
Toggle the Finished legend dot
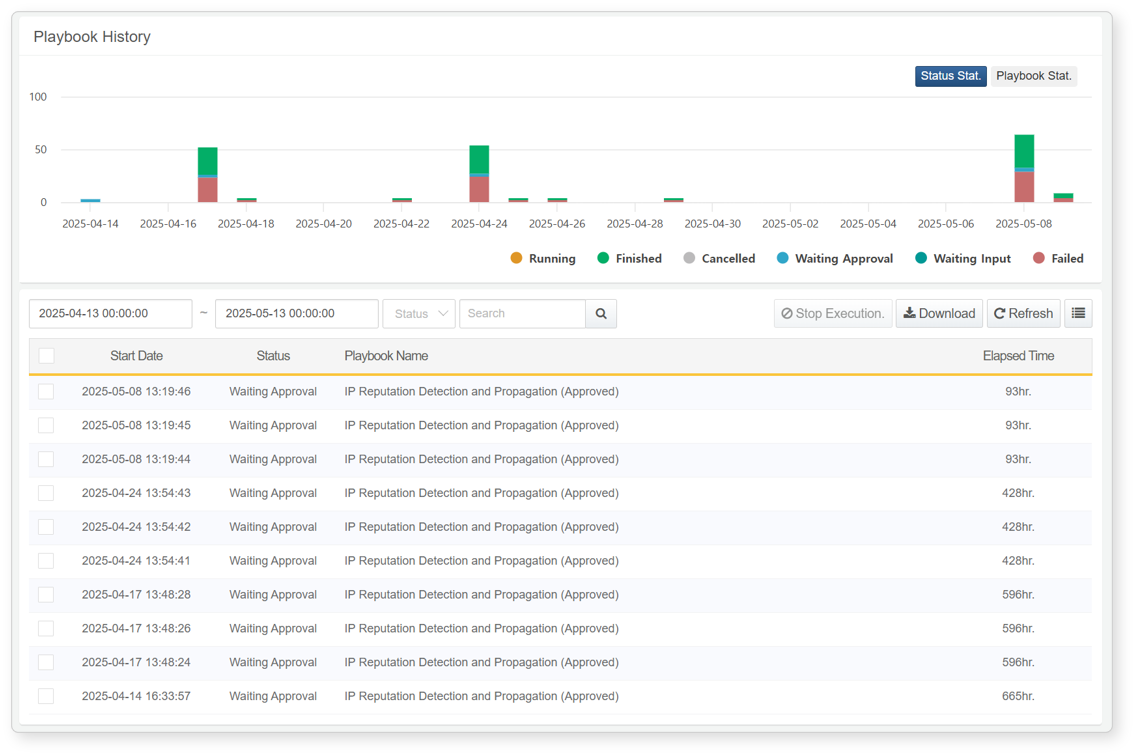pos(603,258)
